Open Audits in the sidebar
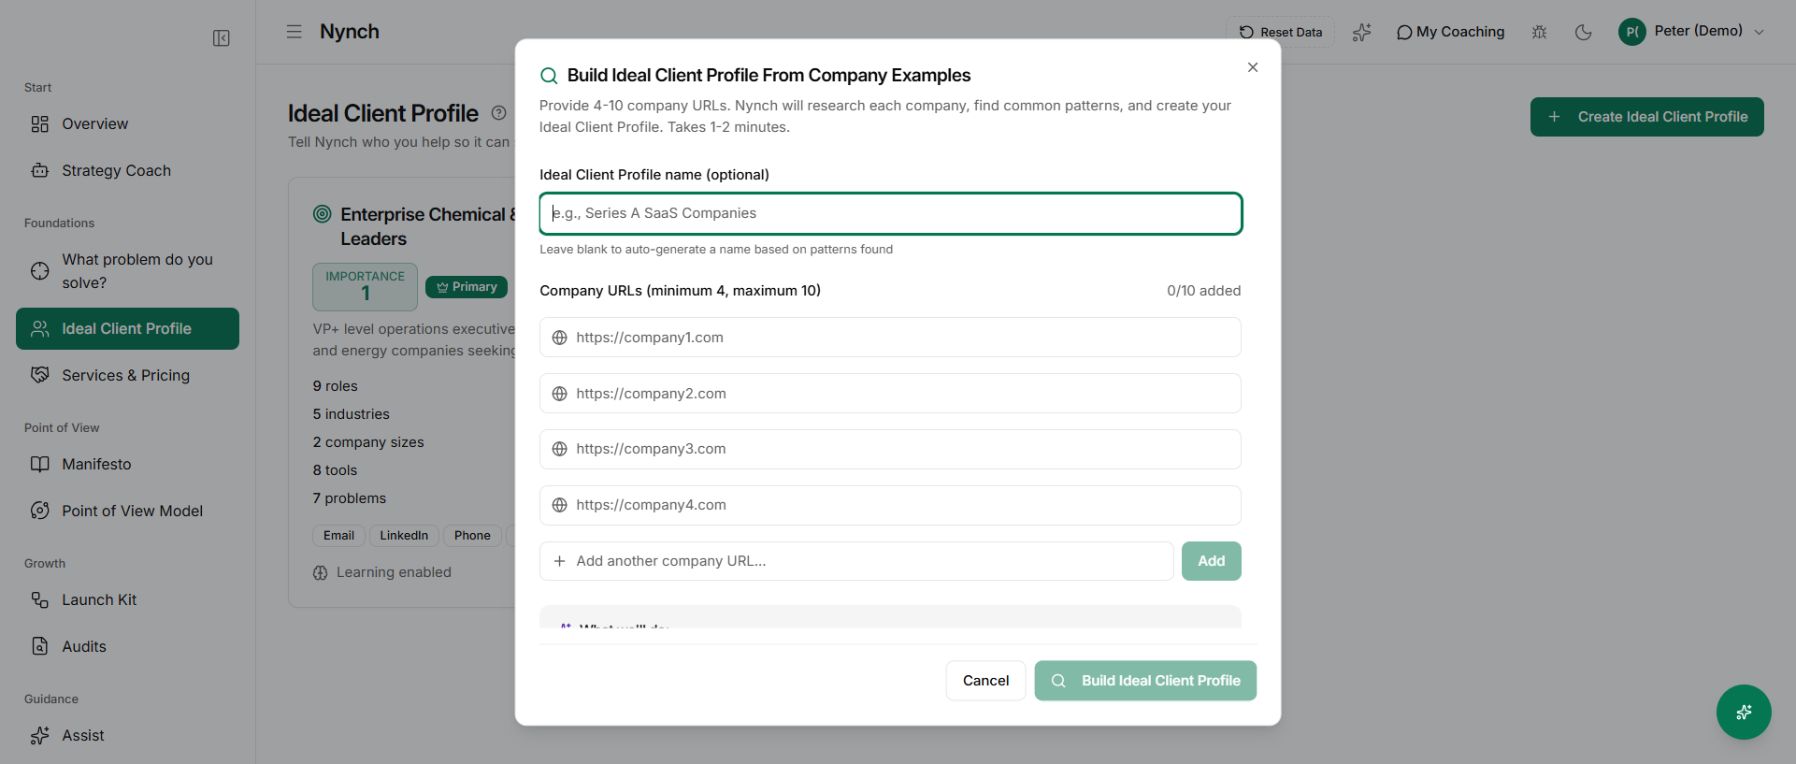The height and width of the screenshot is (764, 1796). coord(127,647)
